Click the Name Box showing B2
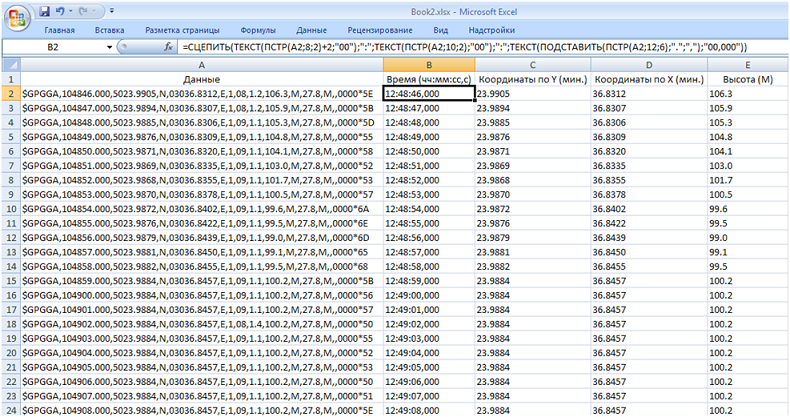Screen dimensions: 790x417 point(53,47)
